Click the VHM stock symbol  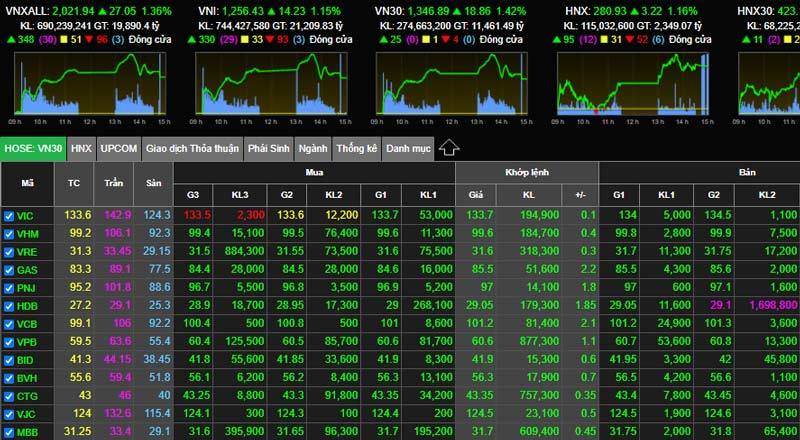29,233
